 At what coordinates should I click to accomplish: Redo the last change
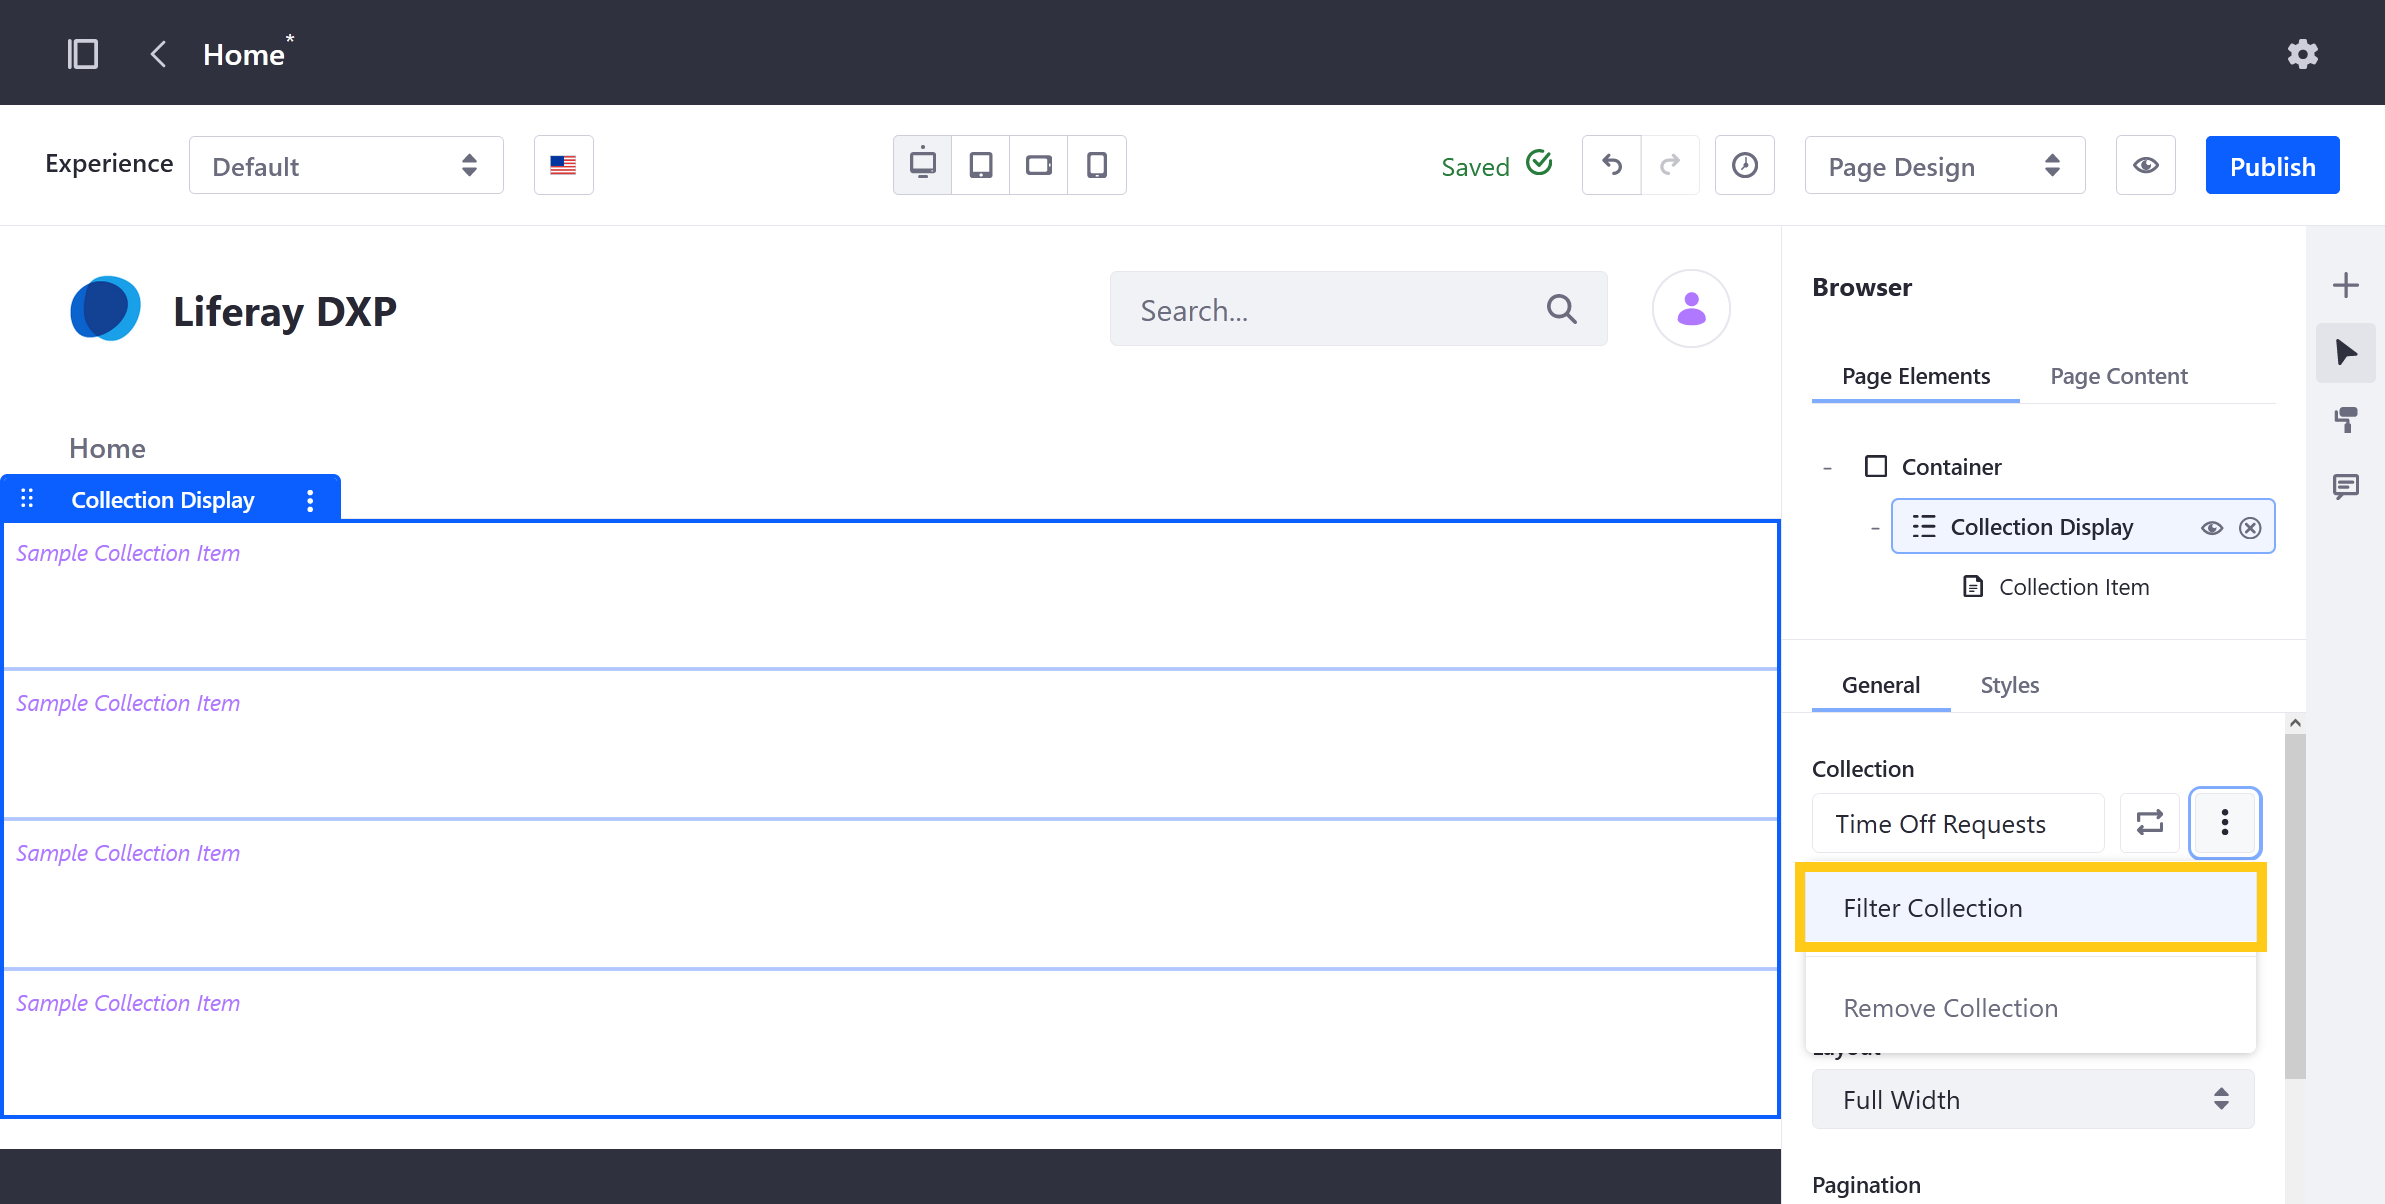(1670, 165)
